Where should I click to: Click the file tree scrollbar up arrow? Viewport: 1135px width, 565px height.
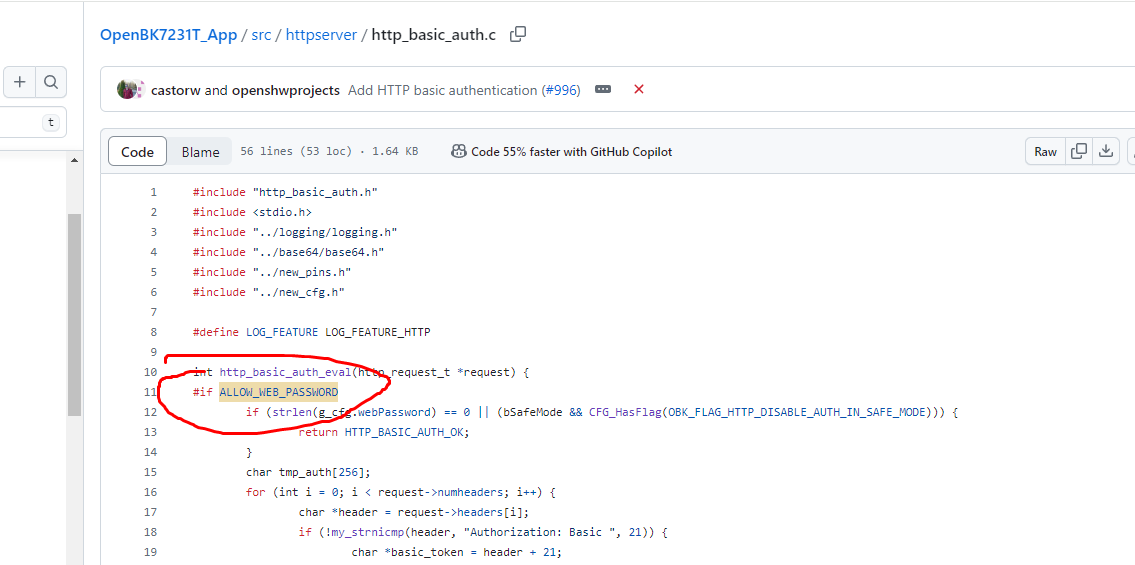pos(75,161)
